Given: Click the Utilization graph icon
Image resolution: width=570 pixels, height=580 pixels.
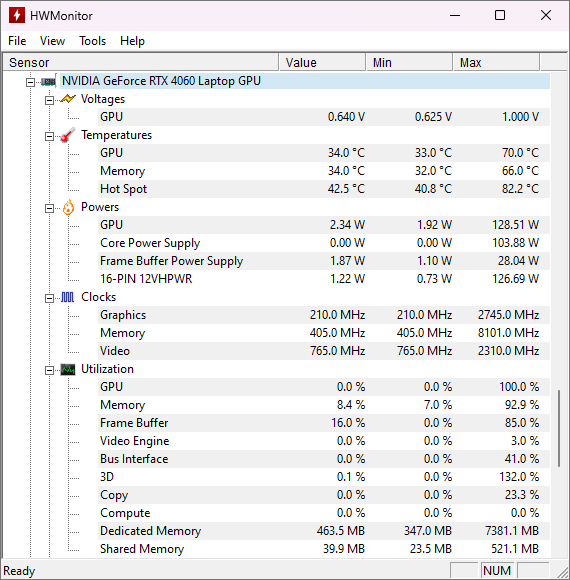Looking at the screenshot, I should pos(68,369).
